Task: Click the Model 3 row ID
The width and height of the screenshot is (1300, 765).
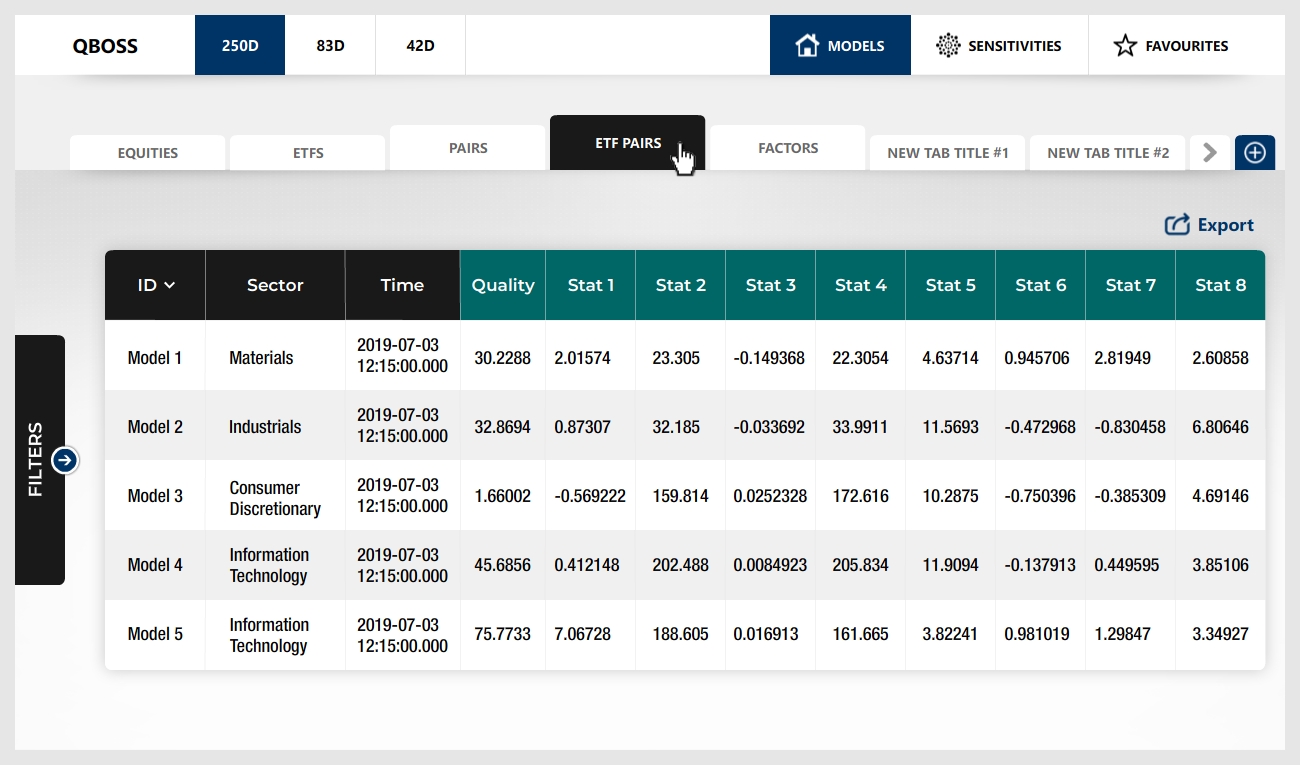Action: (155, 496)
